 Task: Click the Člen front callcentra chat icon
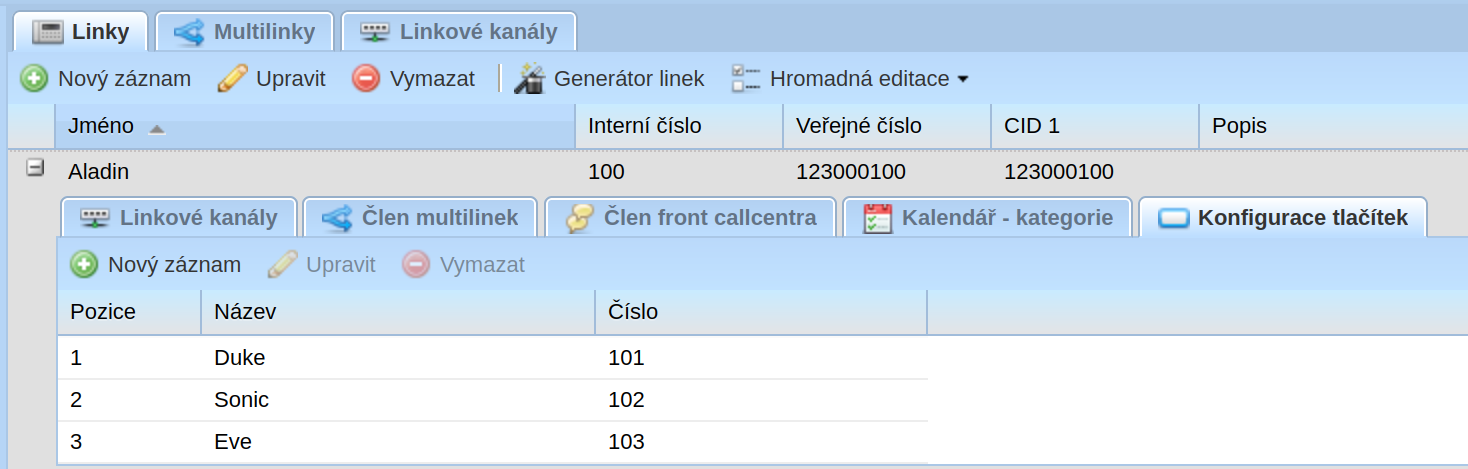click(x=580, y=217)
